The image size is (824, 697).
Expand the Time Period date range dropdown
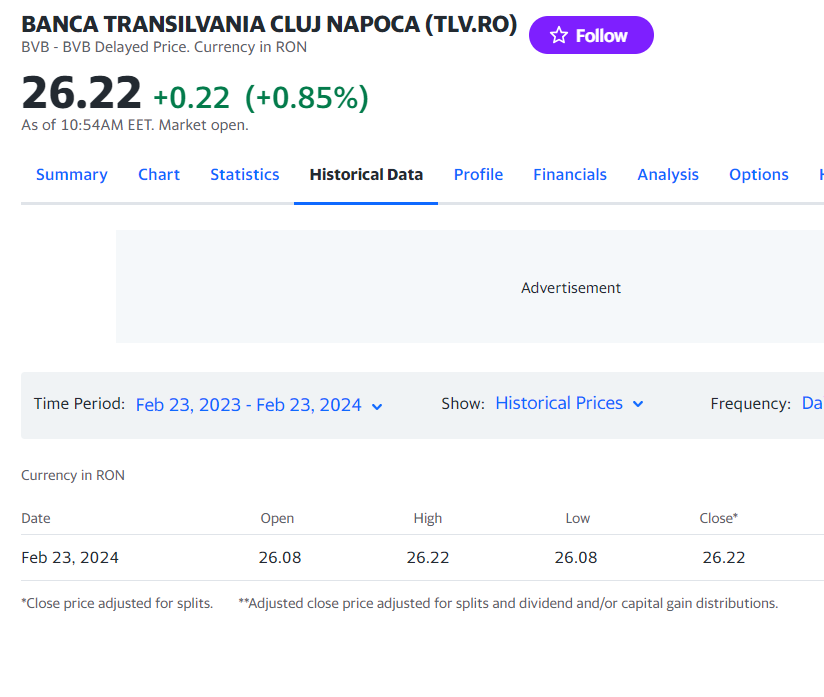[x=259, y=405]
